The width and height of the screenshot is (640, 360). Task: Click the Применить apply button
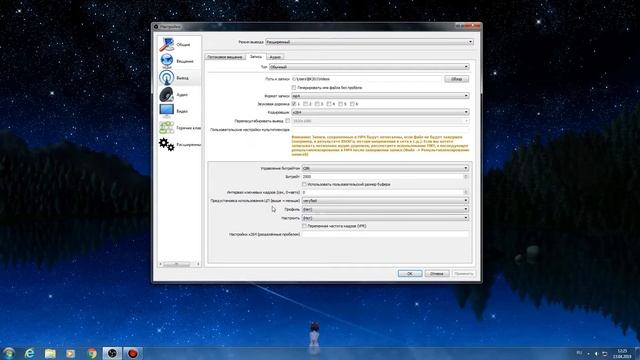pyautogui.click(x=464, y=273)
